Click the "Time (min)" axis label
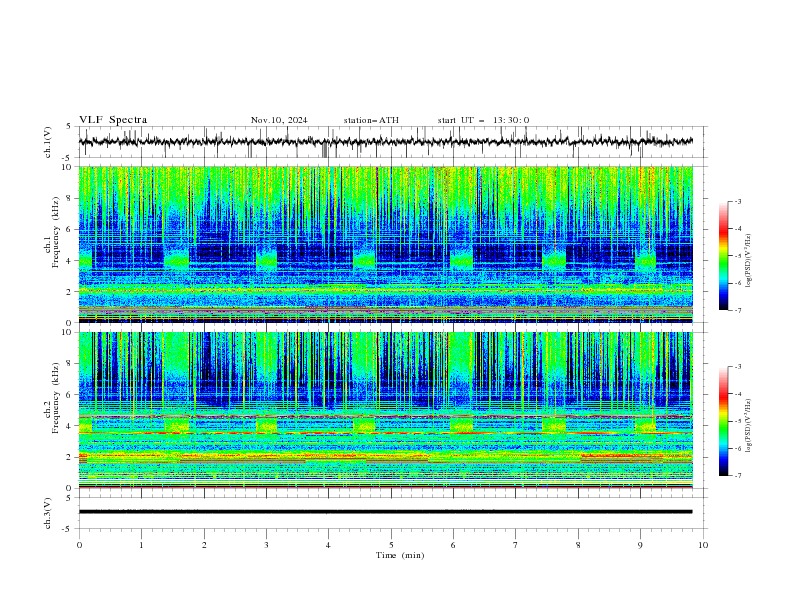Image resolution: width=792 pixels, height=612 pixels. [400, 555]
